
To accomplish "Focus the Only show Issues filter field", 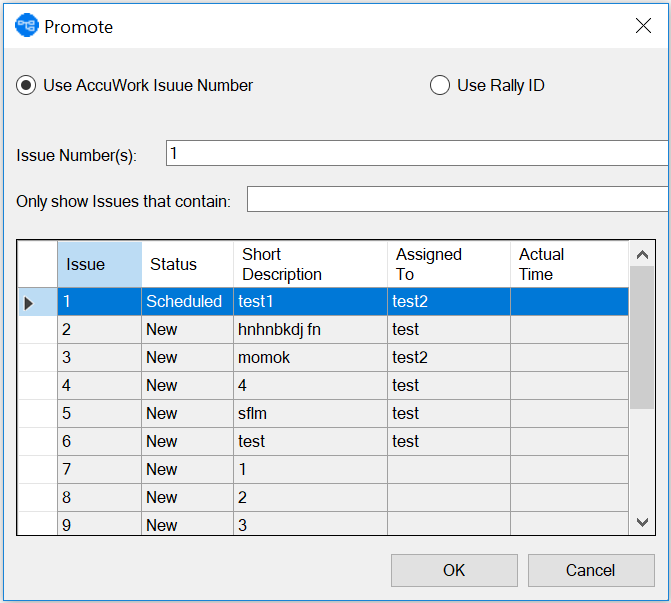I will point(456,200).
